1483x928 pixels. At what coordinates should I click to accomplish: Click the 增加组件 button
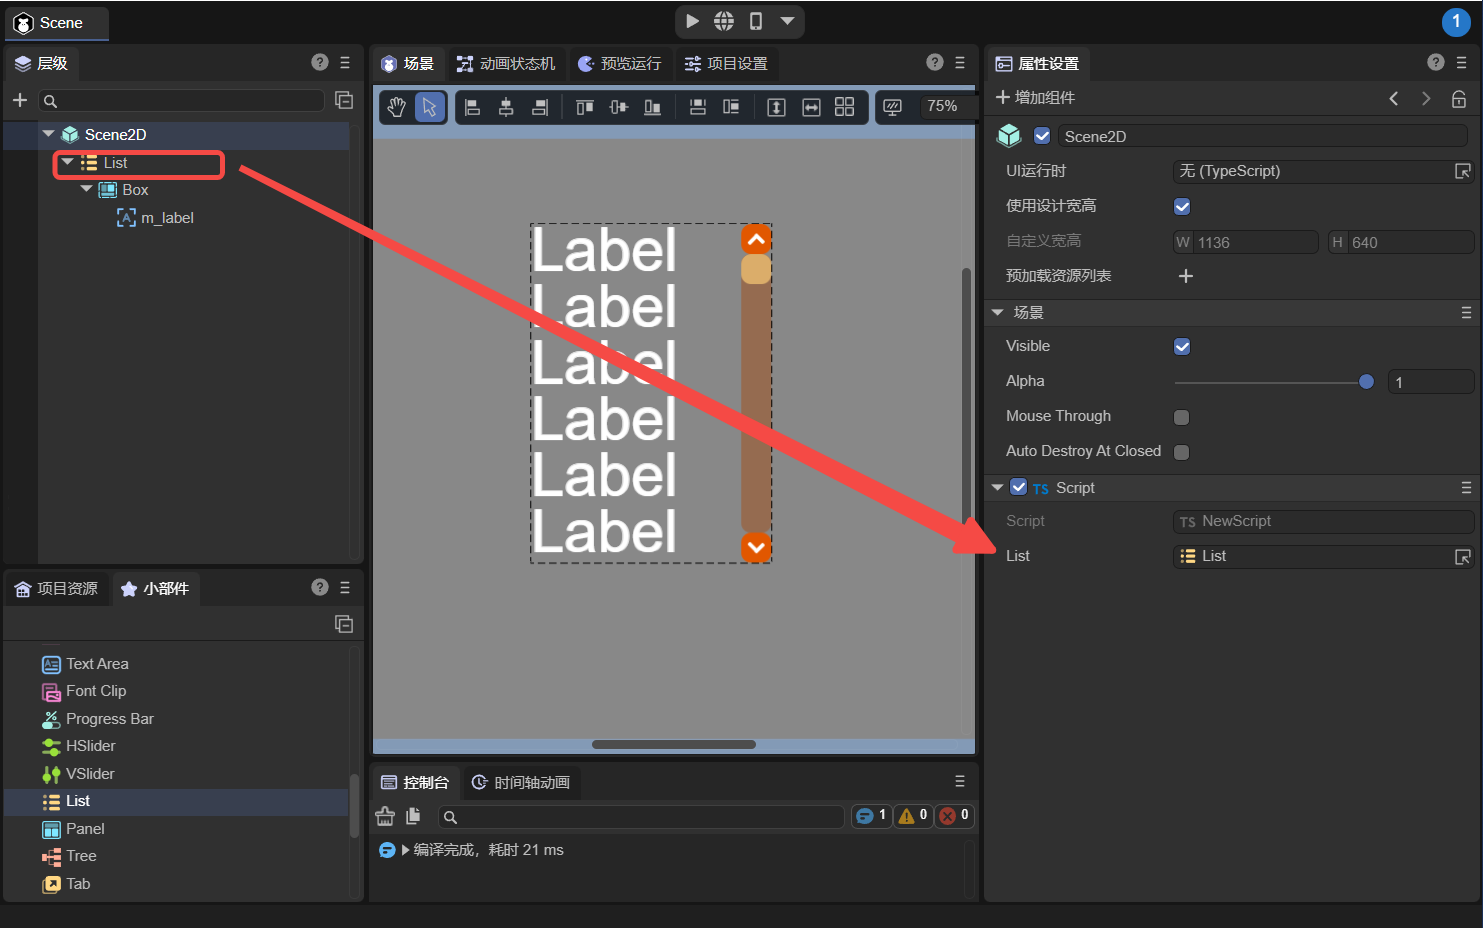coord(1036,98)
